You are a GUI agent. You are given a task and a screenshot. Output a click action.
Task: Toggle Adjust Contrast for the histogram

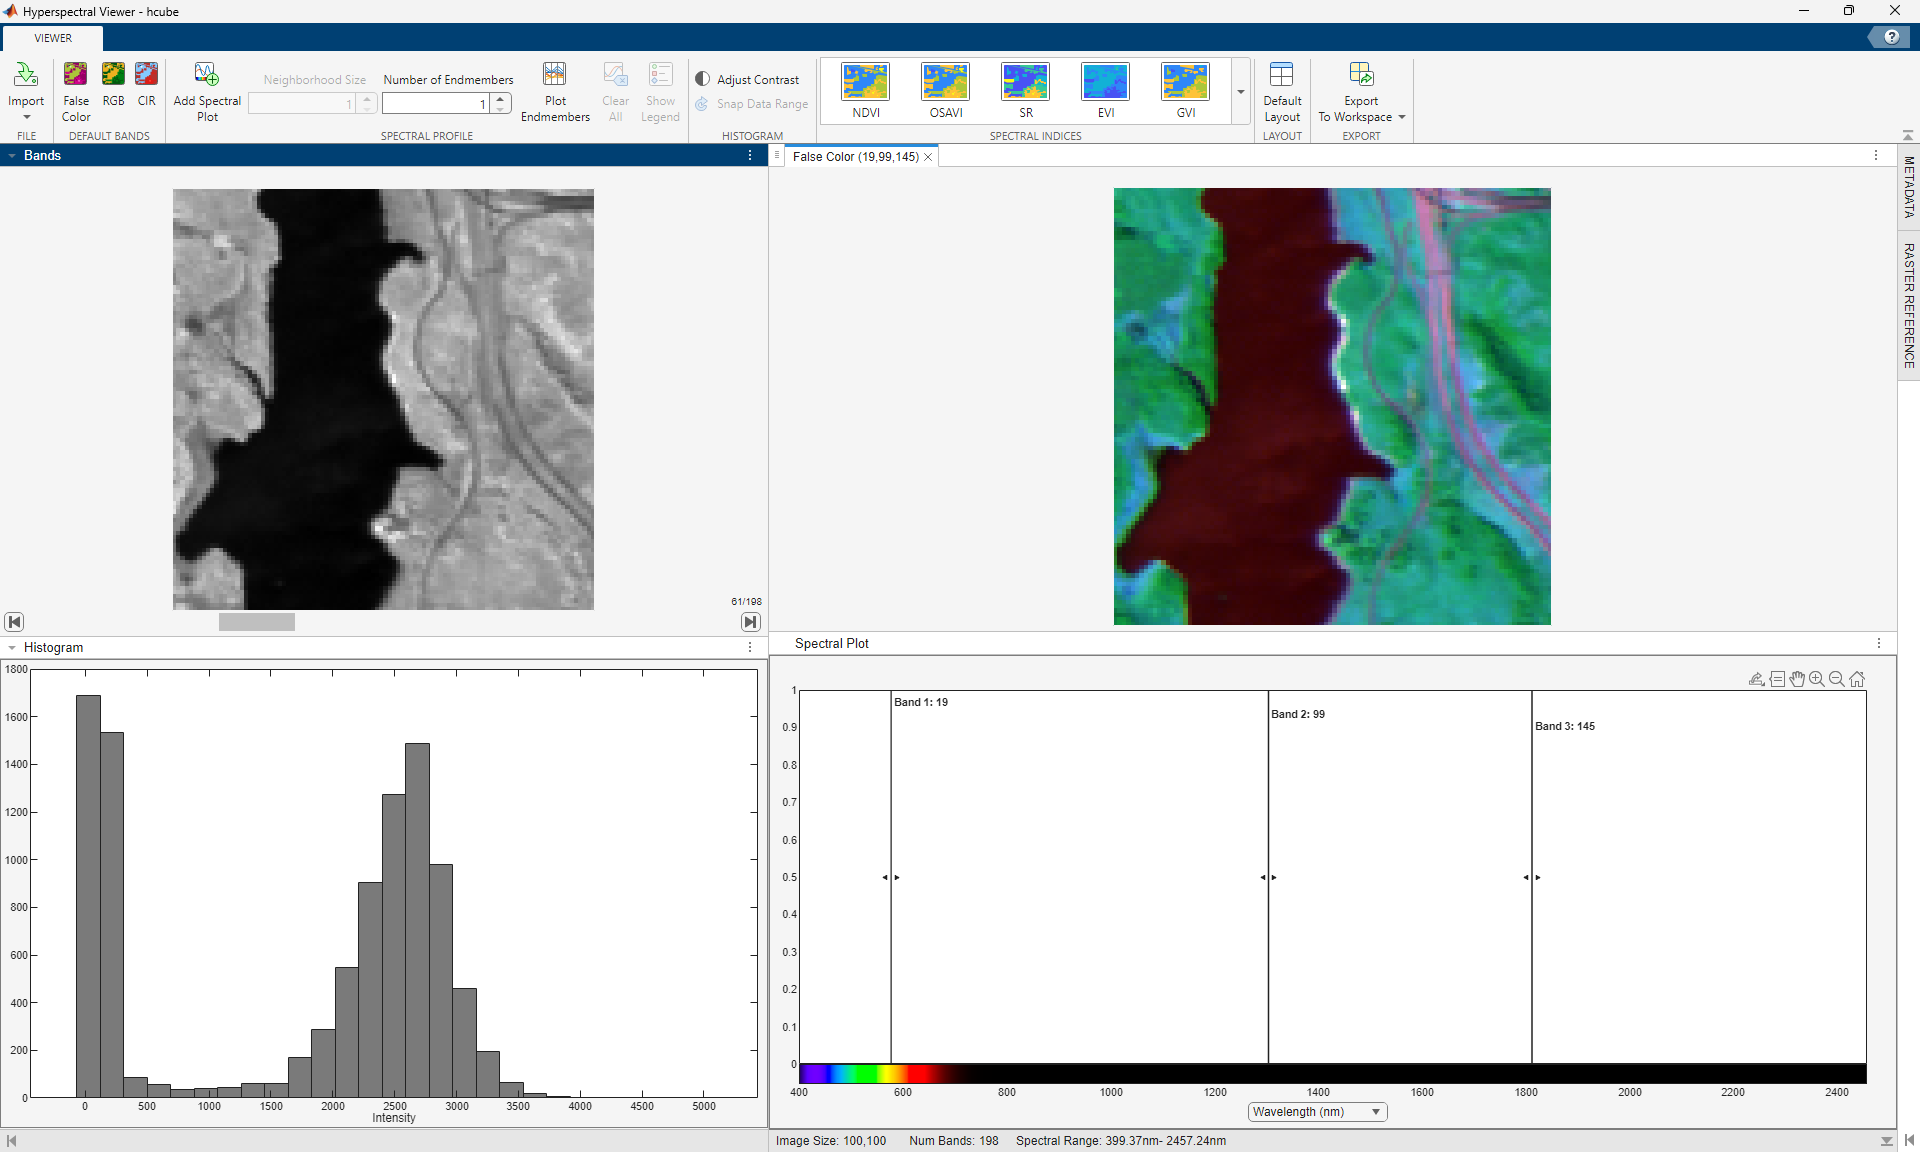(748, 79)
